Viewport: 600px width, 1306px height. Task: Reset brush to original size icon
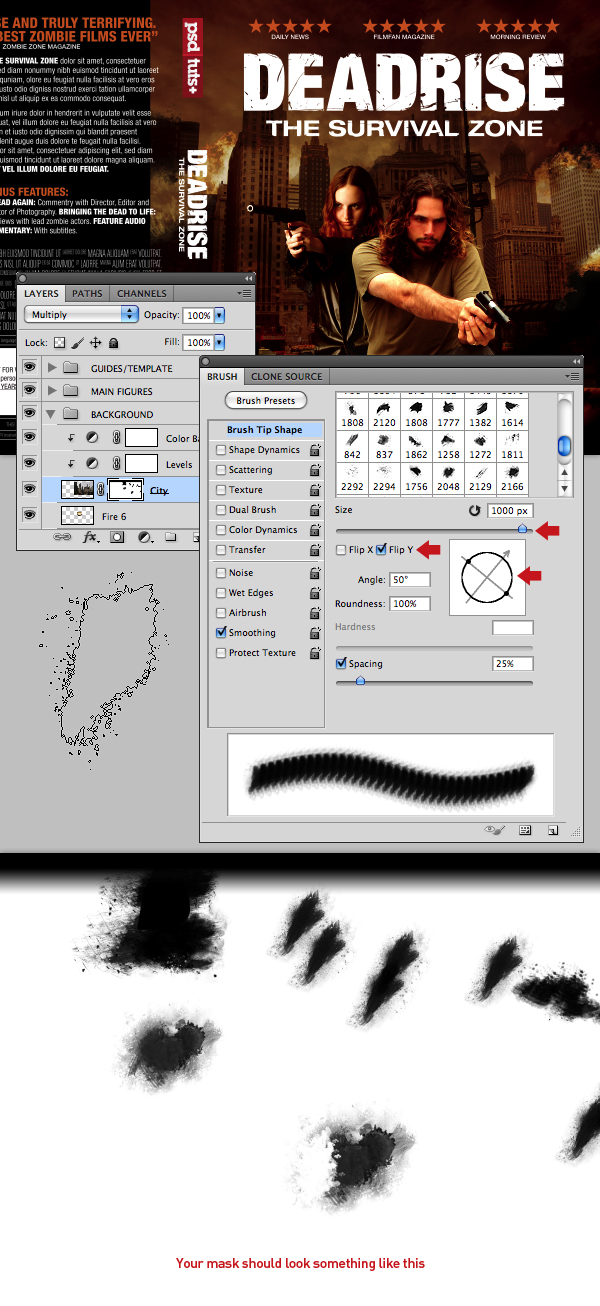474,510
